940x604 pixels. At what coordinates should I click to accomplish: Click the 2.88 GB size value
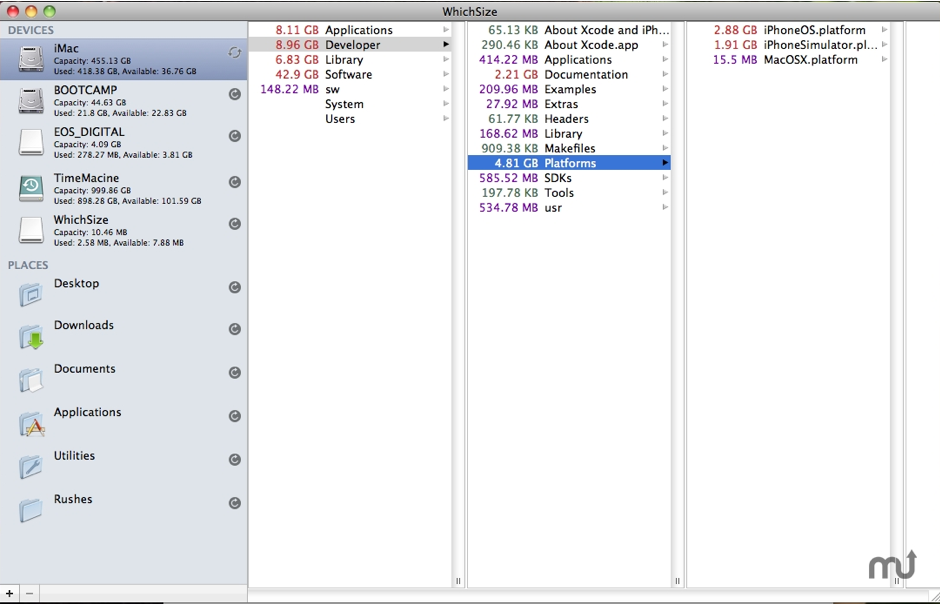tap(735, 29)
